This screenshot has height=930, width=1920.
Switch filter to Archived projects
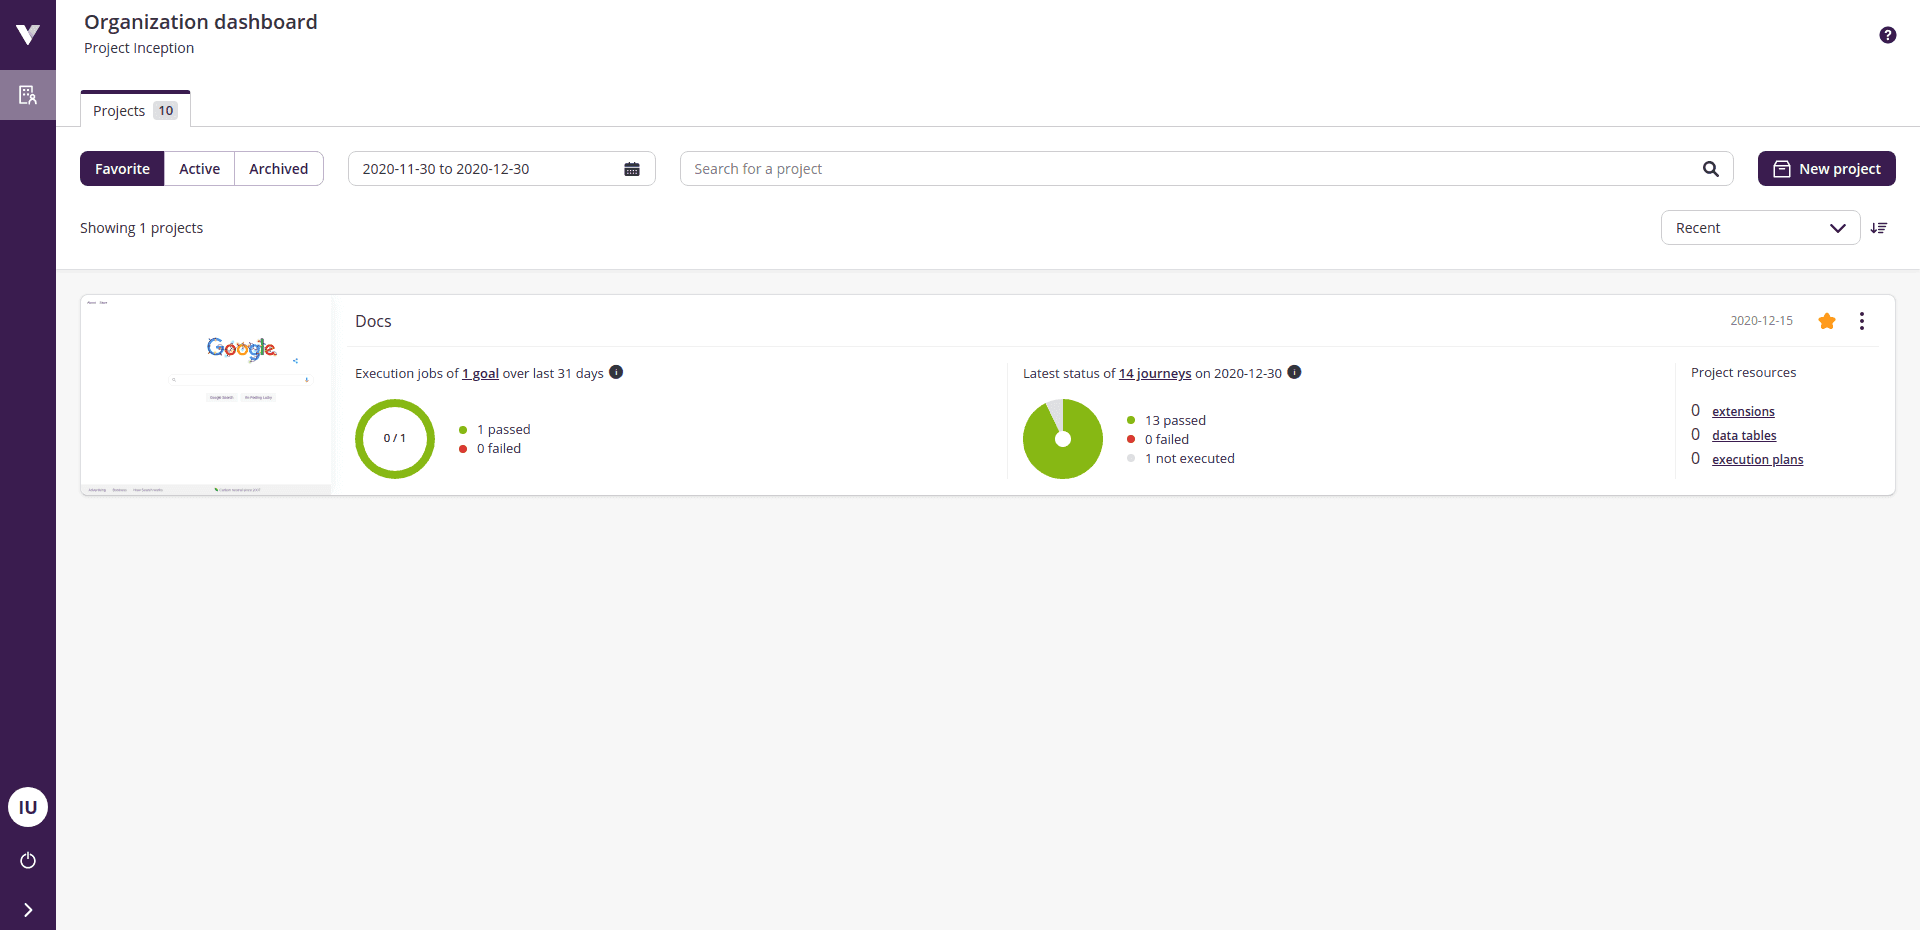coord(279,168)
